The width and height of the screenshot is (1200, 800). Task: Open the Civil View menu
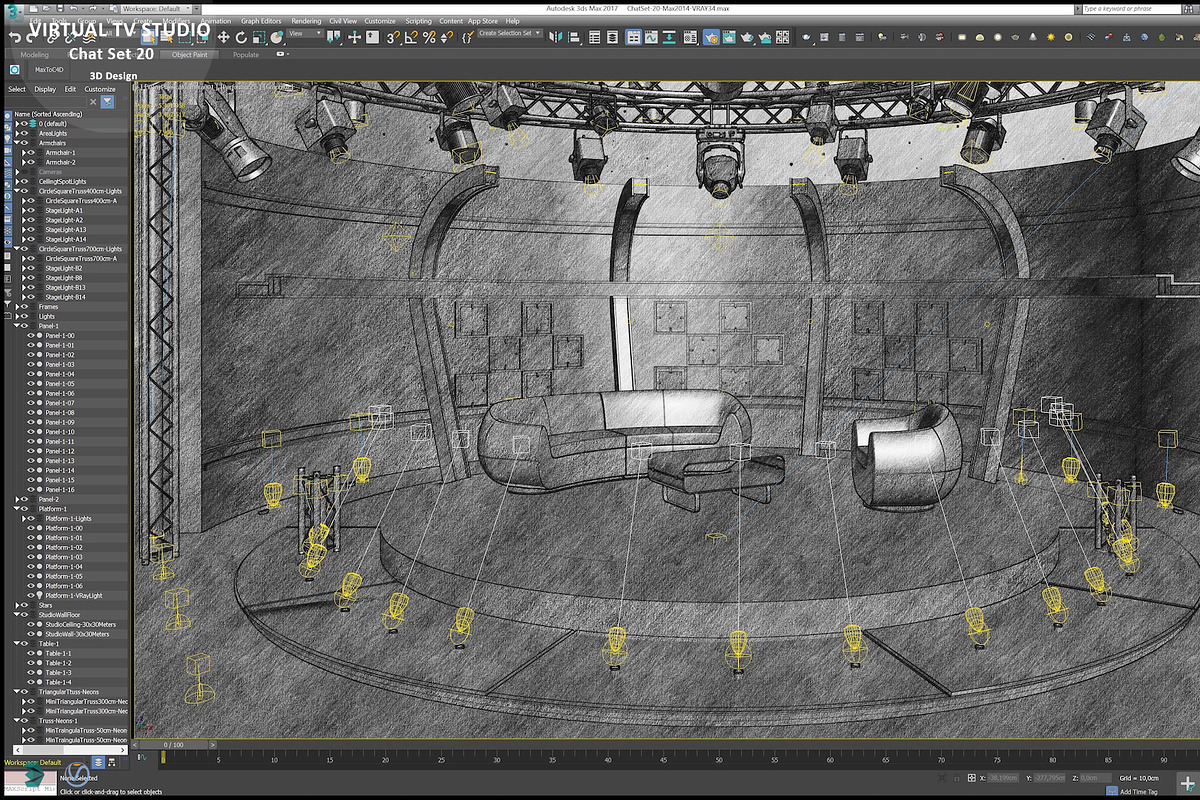pos(343,21)
